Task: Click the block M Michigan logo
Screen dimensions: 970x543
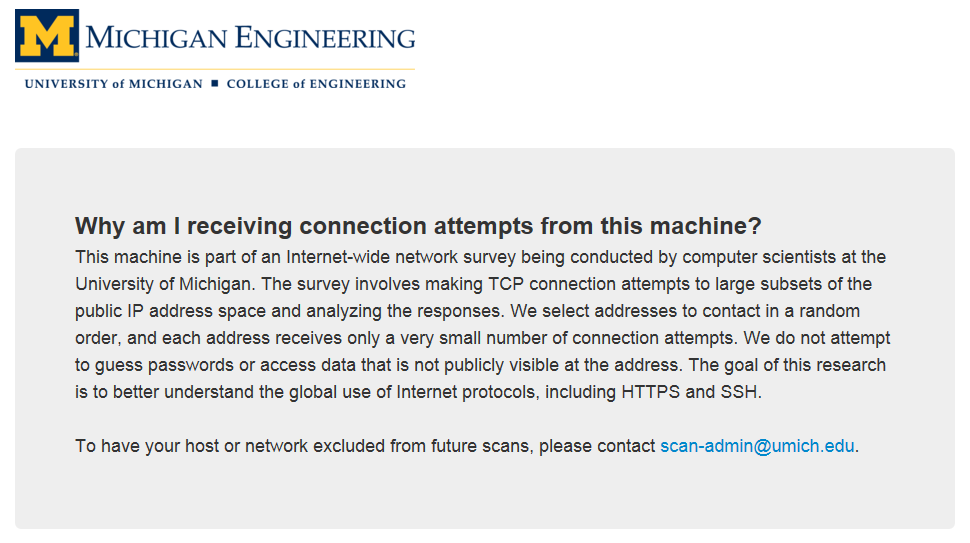Action: 47,36
